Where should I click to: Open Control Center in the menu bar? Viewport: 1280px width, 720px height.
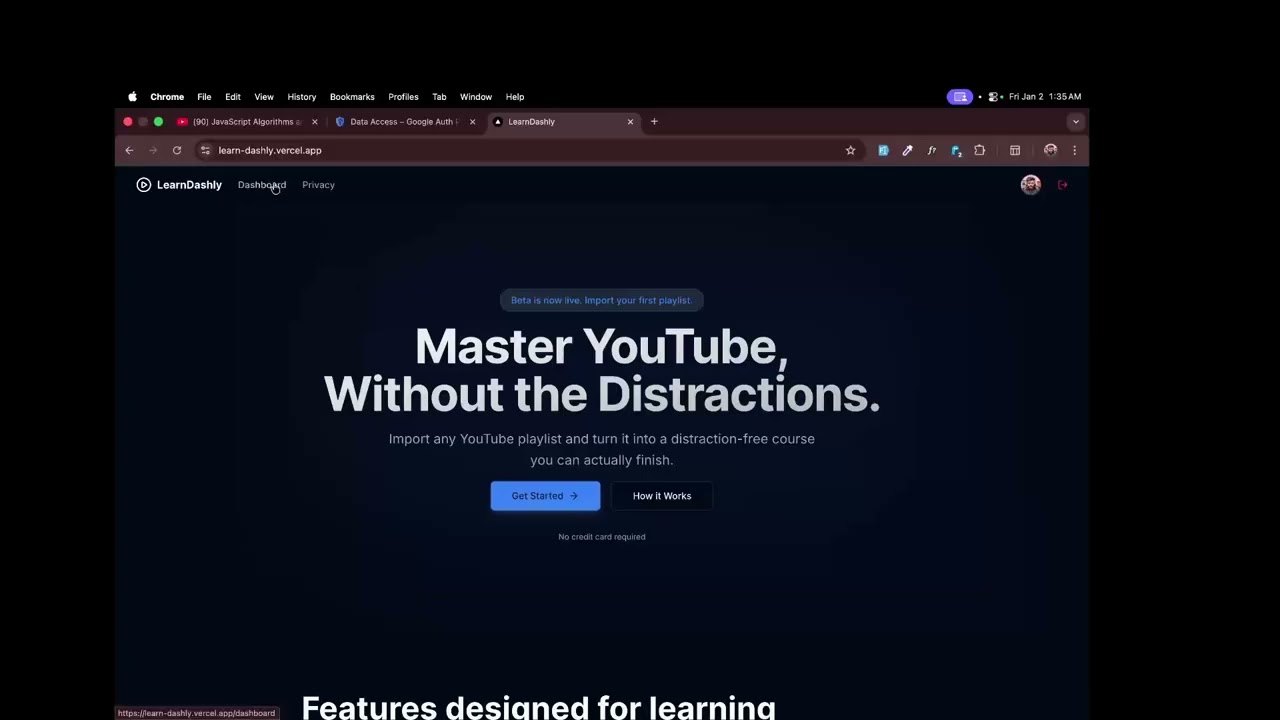pos(994,97)
